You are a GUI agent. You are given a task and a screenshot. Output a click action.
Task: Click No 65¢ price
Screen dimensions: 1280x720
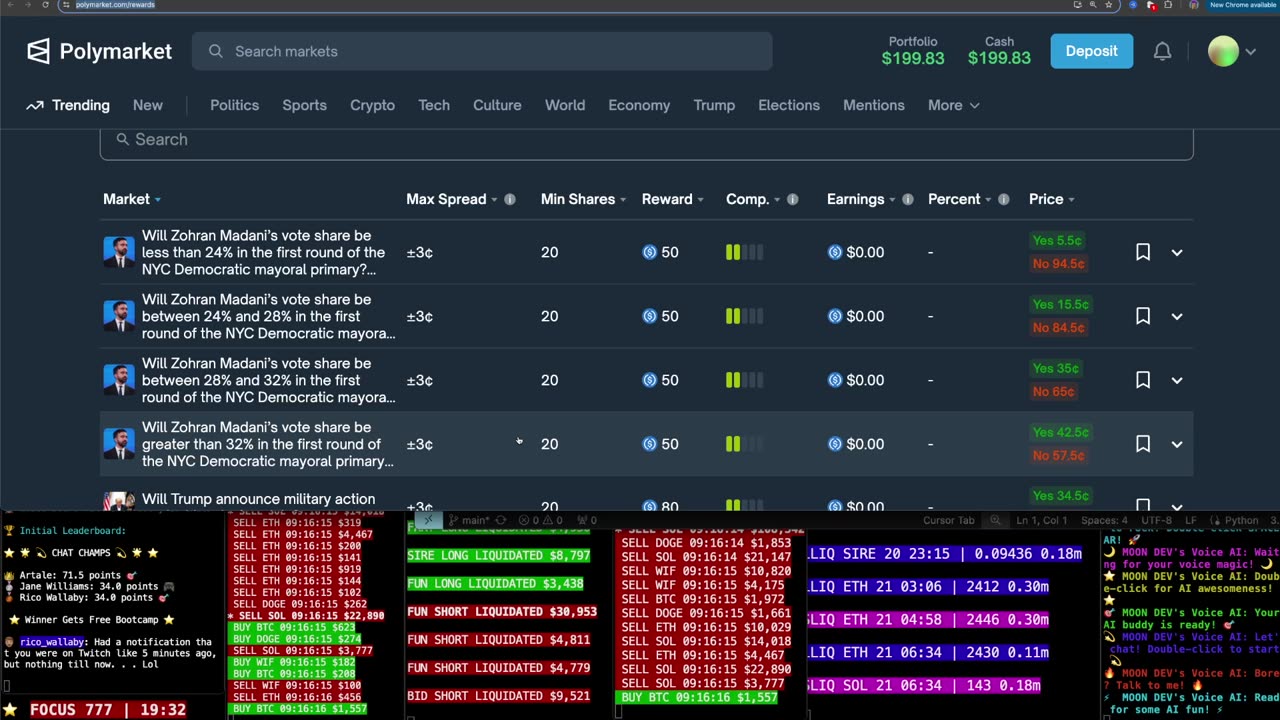(x=1053, y=392)
